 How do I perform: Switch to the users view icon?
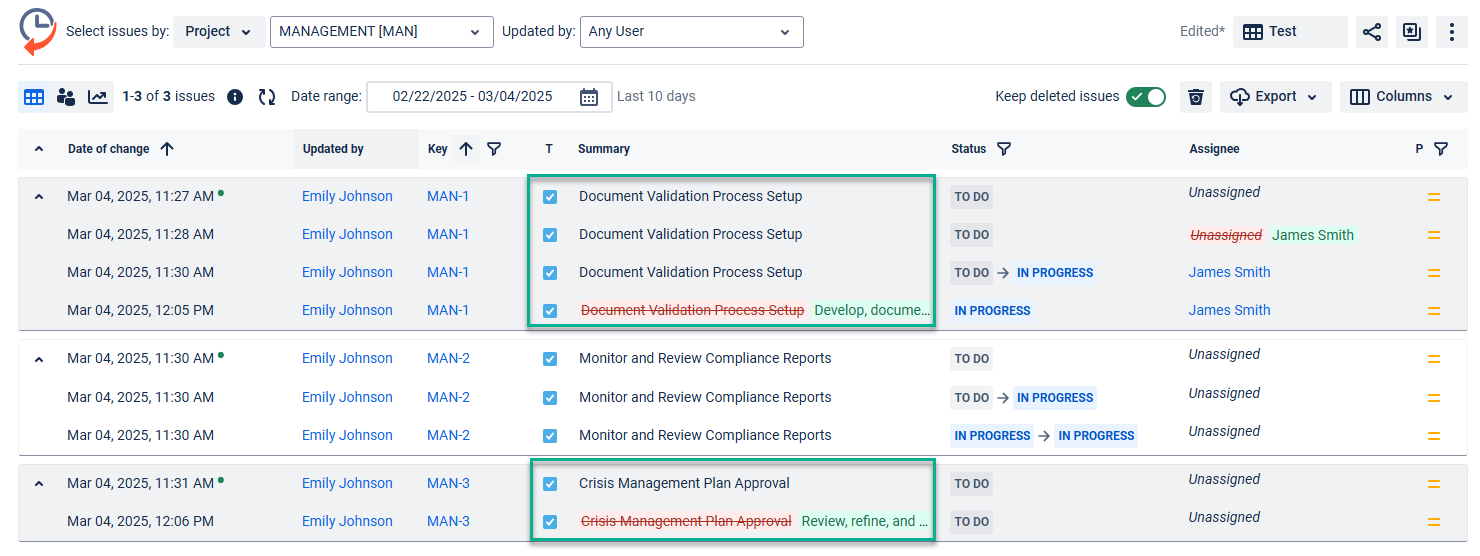(x=66, y=97)
